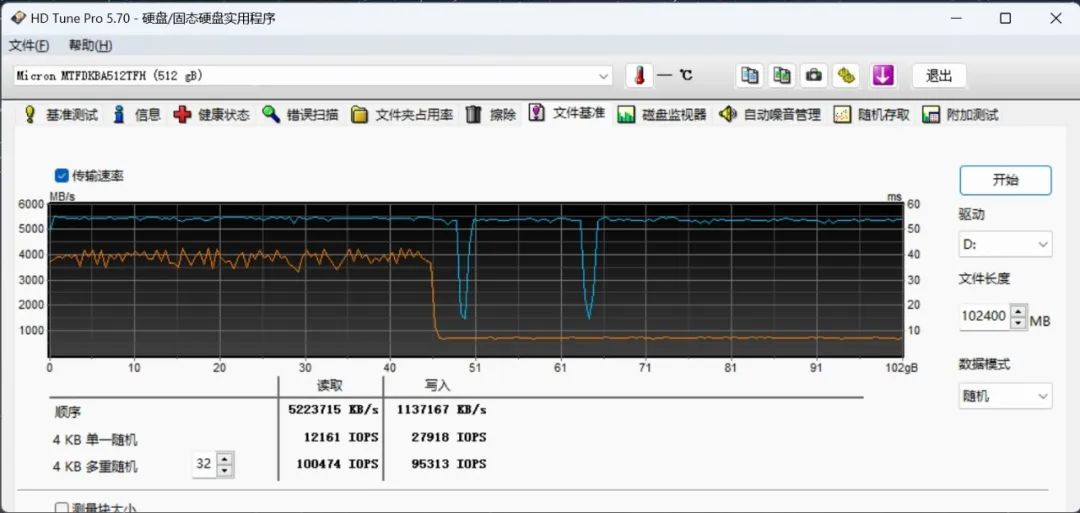This screenshot has height=513, width=1080.
Task: Open the 健康状态 health tab
Action: pos(212,115)
